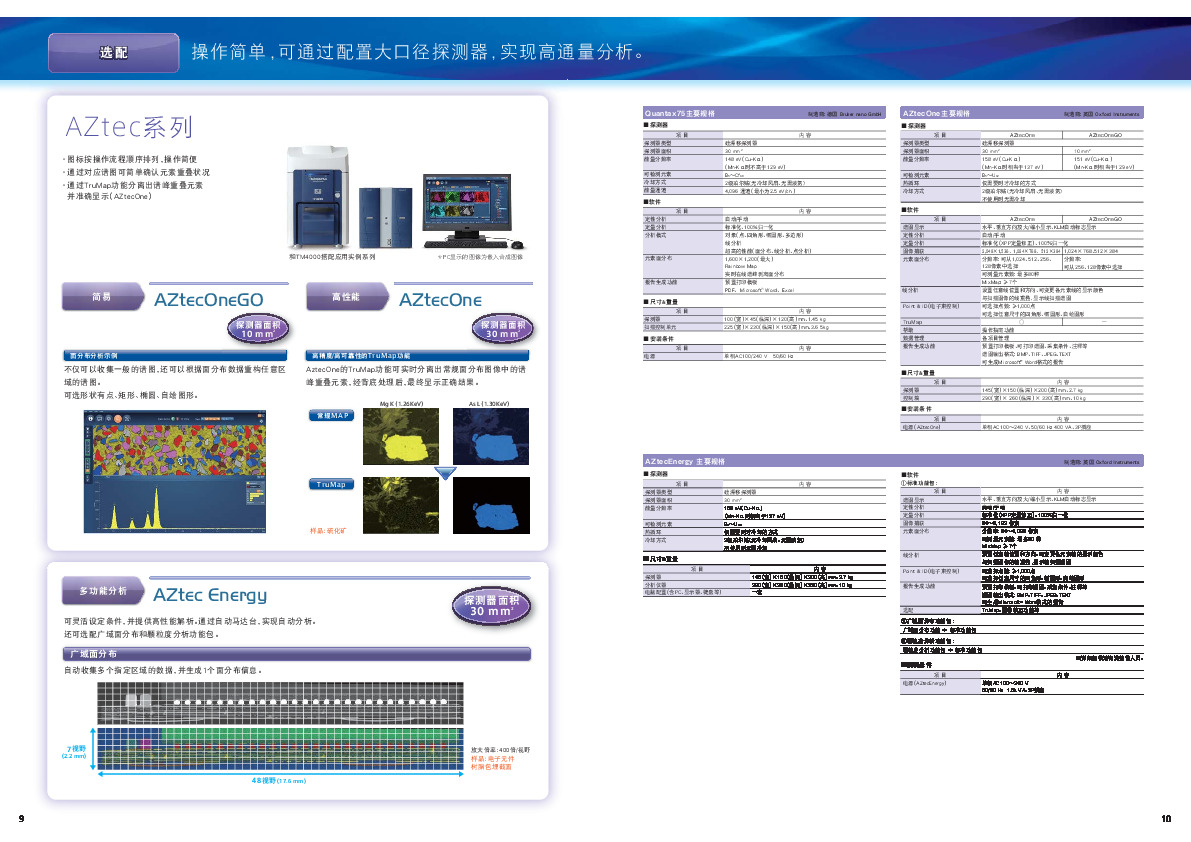
Task: Select the blue As L conventional map image
Action: click(x=491, y=437)
